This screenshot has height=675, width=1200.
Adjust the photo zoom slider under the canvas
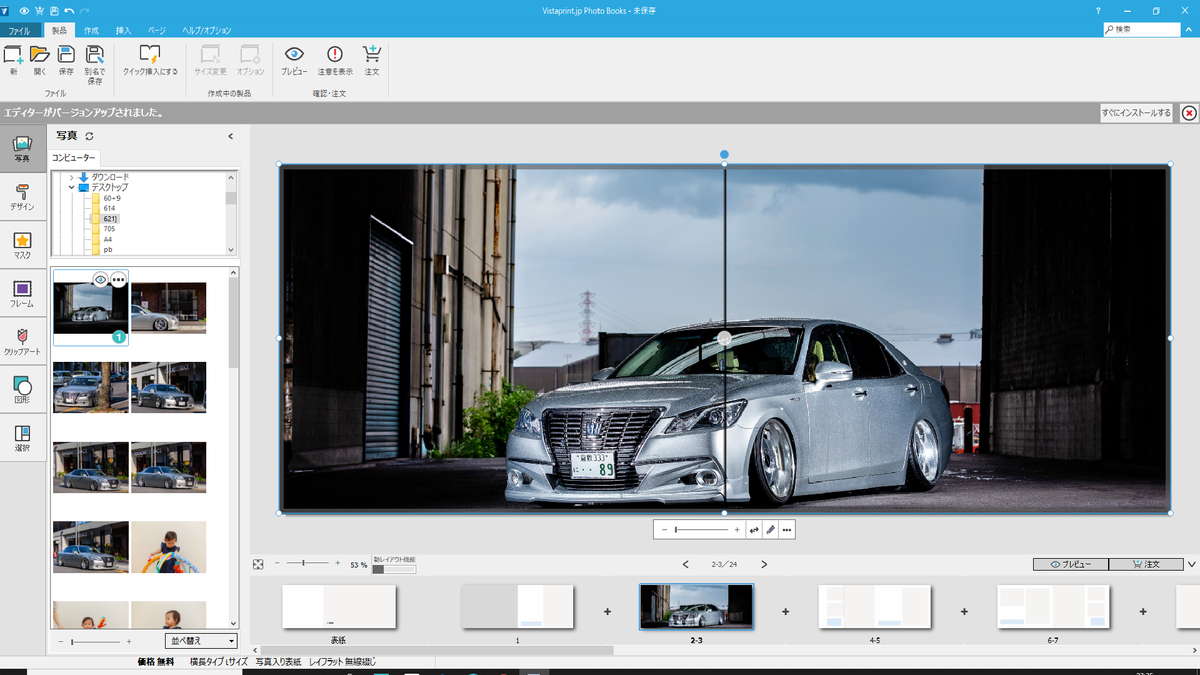701,530
